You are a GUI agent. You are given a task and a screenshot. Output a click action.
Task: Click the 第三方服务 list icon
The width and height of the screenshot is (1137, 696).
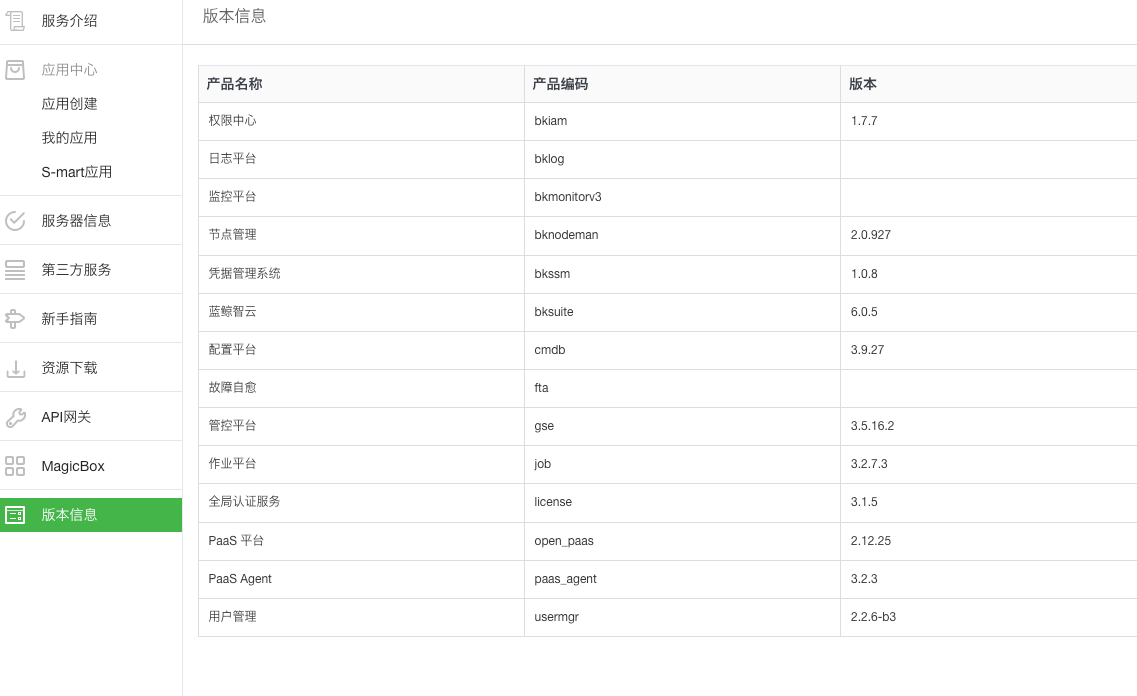click(x=15, y=269)
